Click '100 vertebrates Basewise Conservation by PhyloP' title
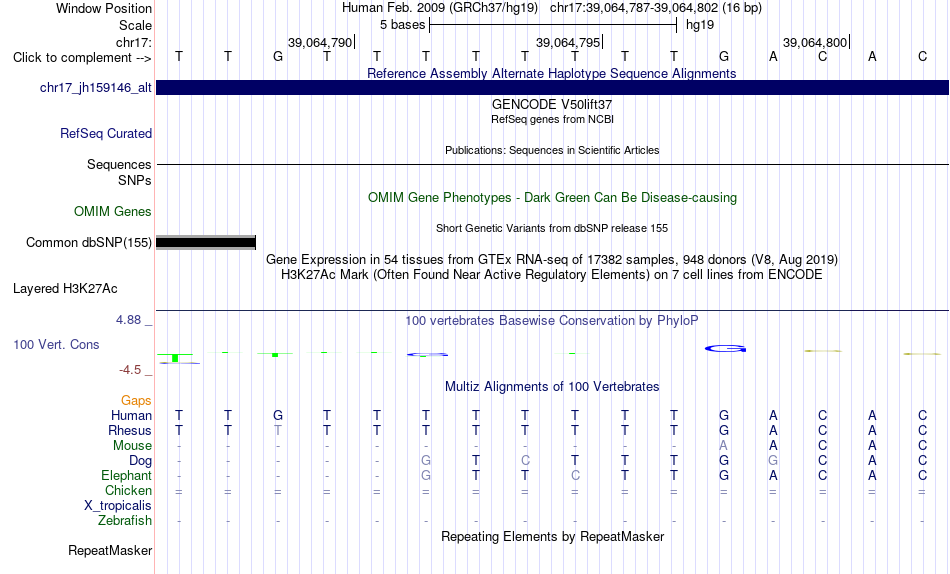Screen dimensions: 950x574 (552, 321)
